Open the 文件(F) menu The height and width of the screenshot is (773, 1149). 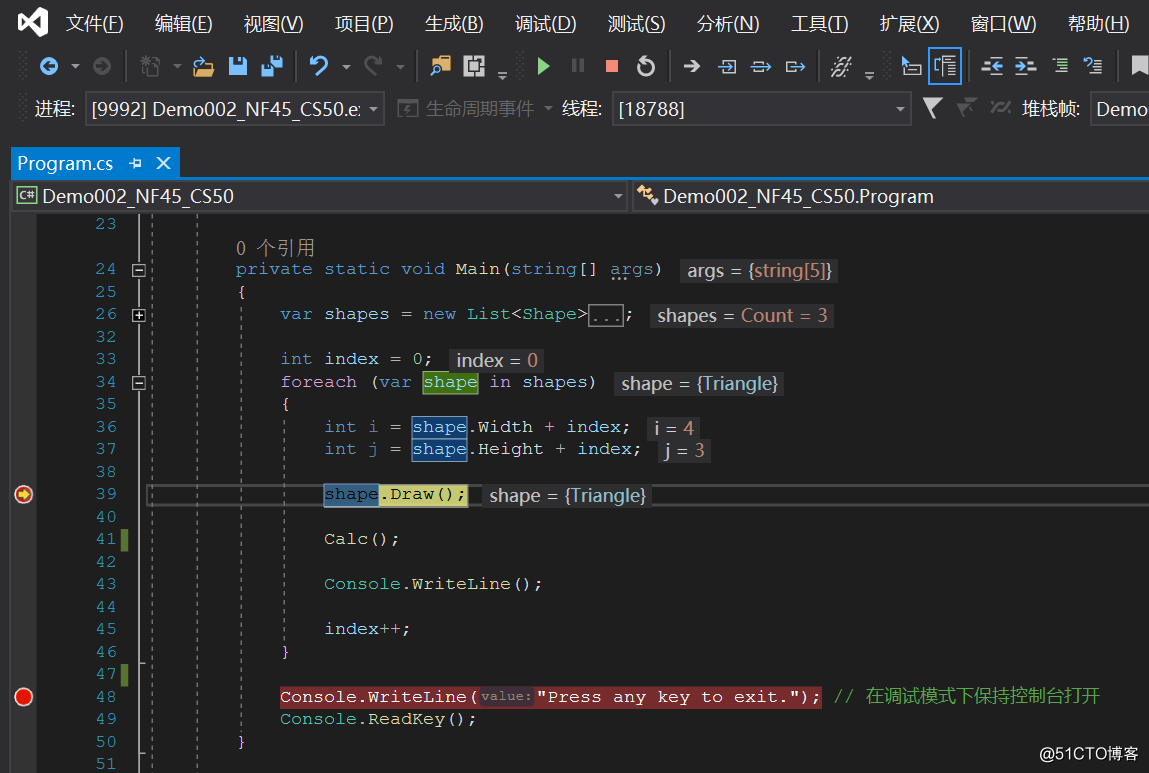click(94, 24)
